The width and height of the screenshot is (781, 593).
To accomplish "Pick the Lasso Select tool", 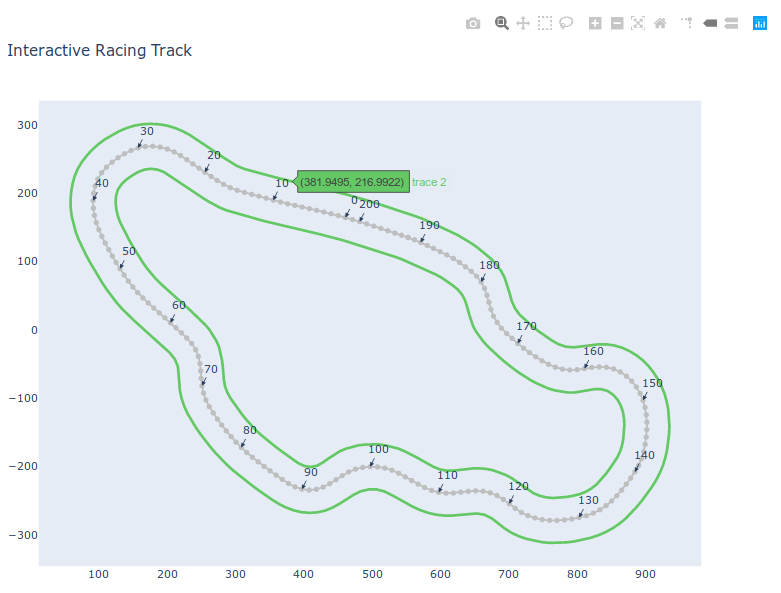I will click(566, 23).
